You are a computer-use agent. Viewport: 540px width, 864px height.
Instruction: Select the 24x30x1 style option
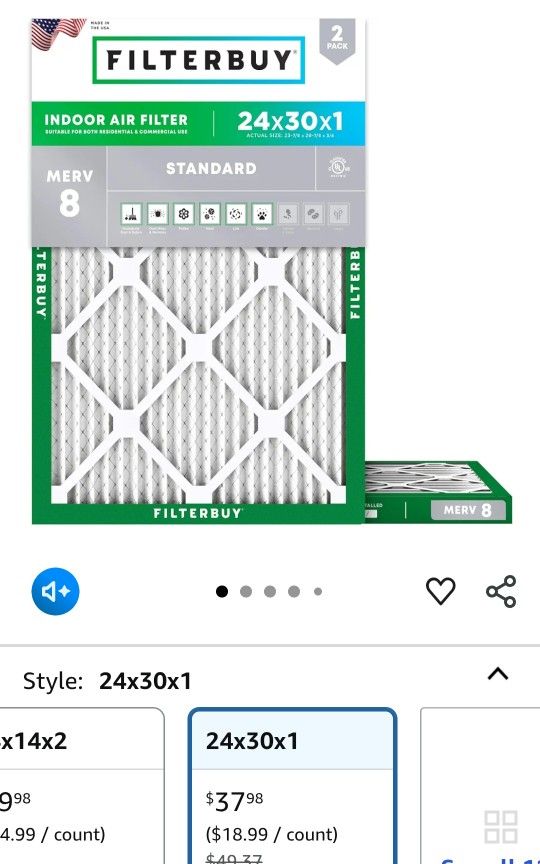[x=293, y=786]
